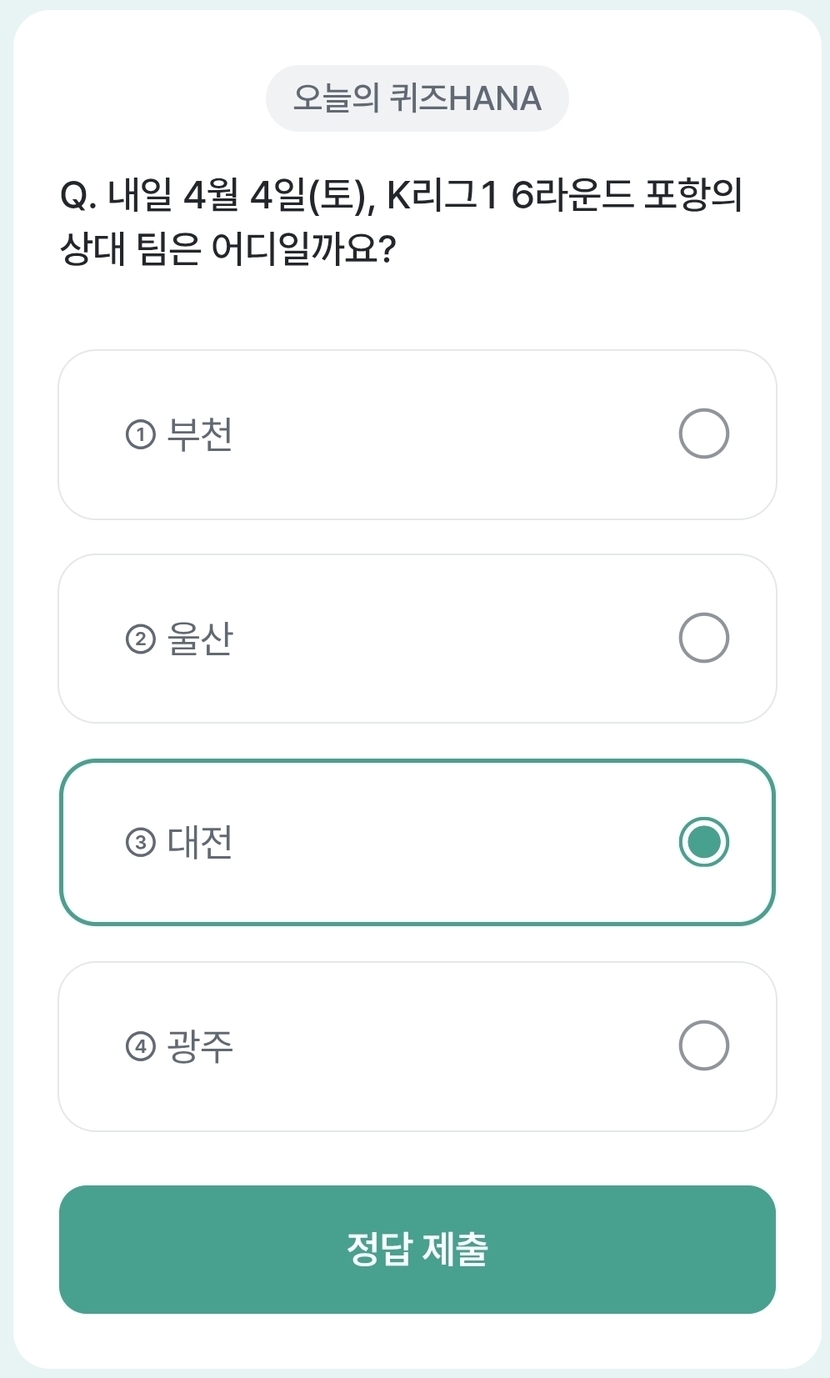Click the circled number ① icon
Screen dimensions: 830x1378
tap(141, 435)
